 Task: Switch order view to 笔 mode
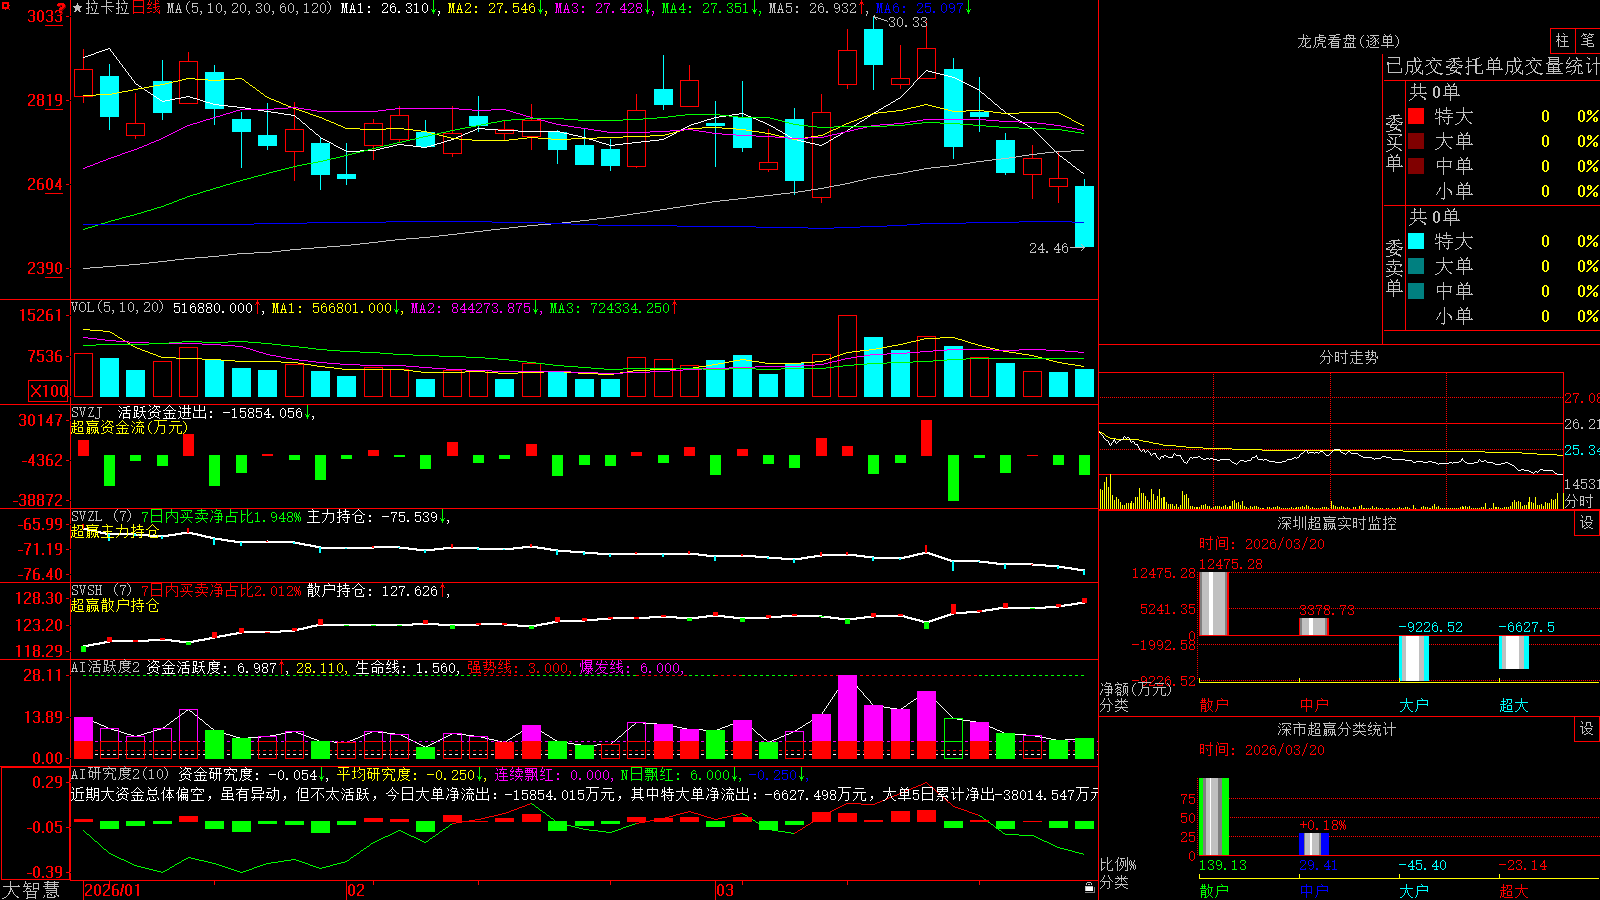[x=1587, y=40]
